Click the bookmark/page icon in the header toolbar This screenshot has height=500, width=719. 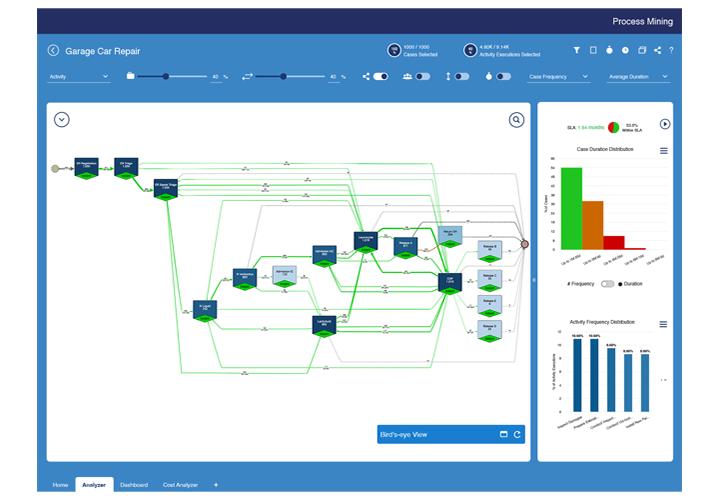click(593, 50)
